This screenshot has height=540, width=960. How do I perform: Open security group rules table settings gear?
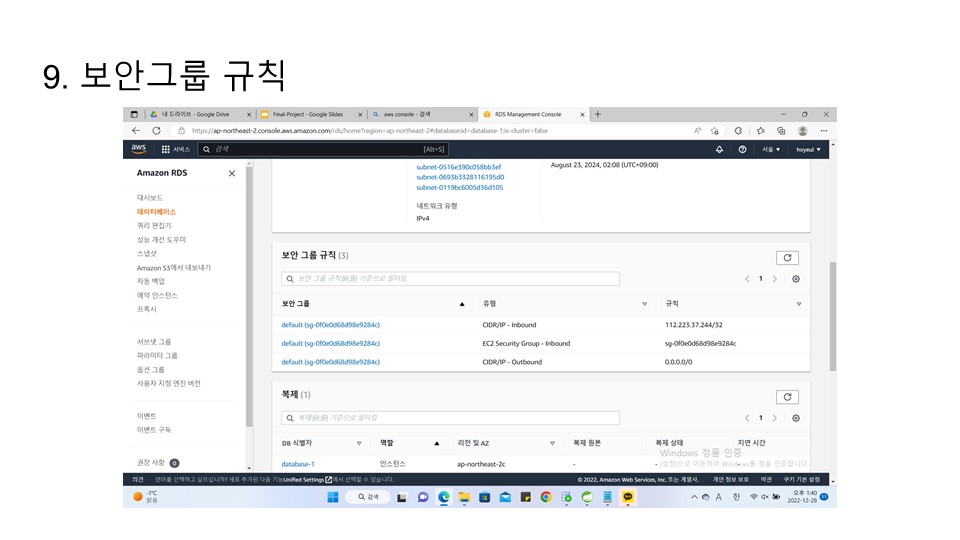(796, 279)
